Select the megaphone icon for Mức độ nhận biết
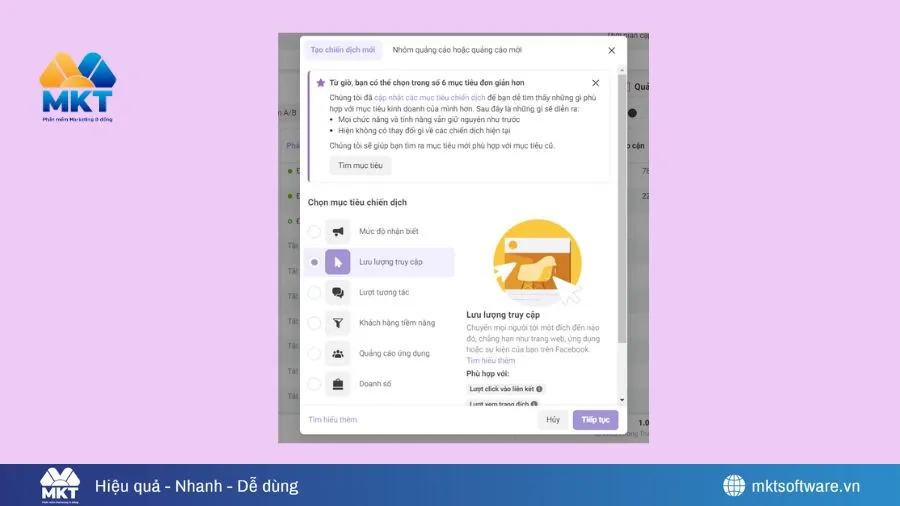The height and width of the screenshot is (506, 900). click(x=338, y=231)
